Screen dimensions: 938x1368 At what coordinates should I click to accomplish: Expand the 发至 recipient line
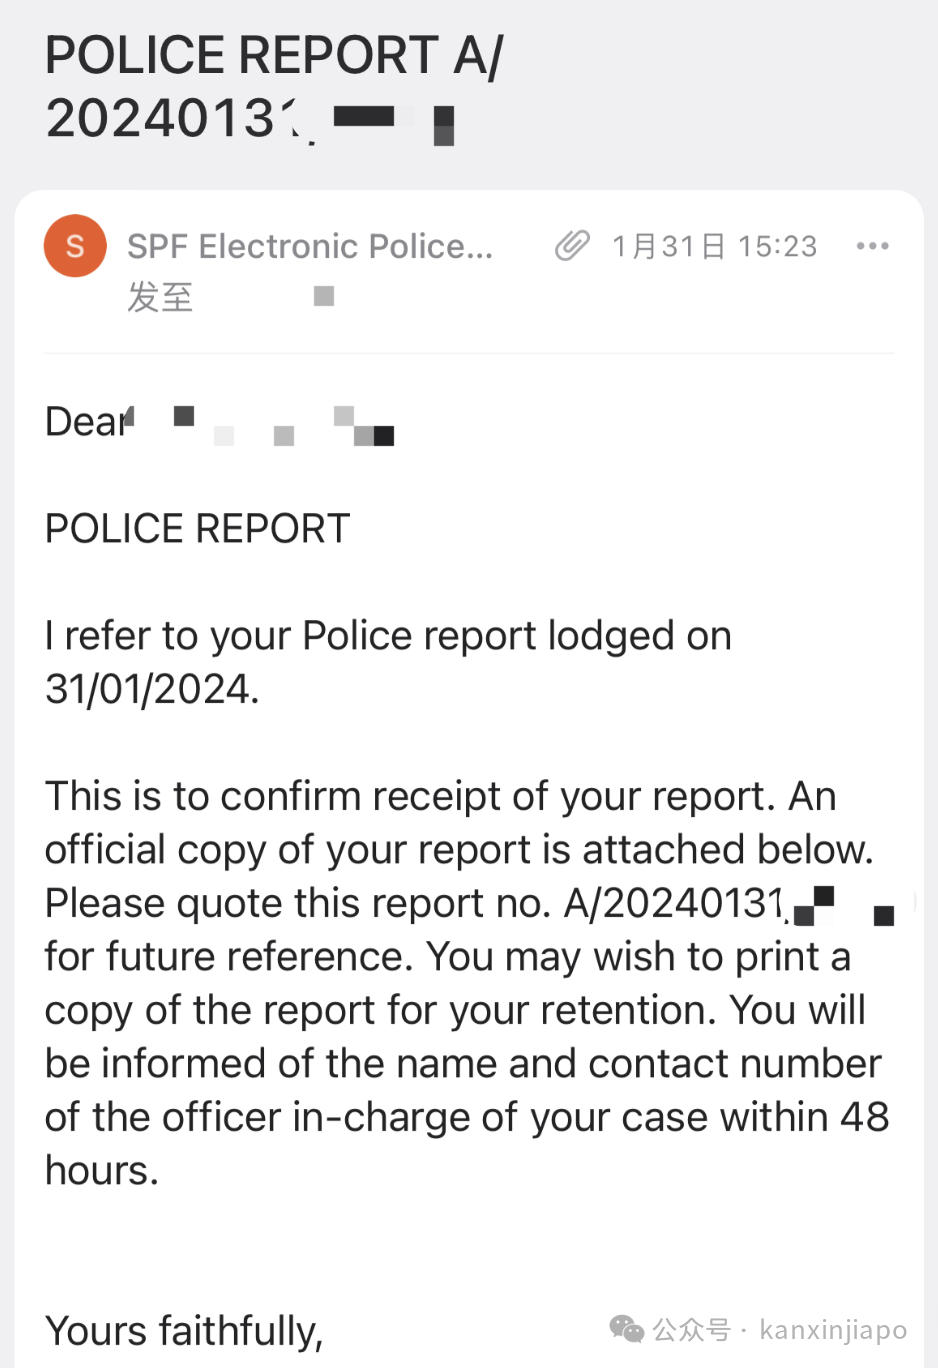(159, 297)
